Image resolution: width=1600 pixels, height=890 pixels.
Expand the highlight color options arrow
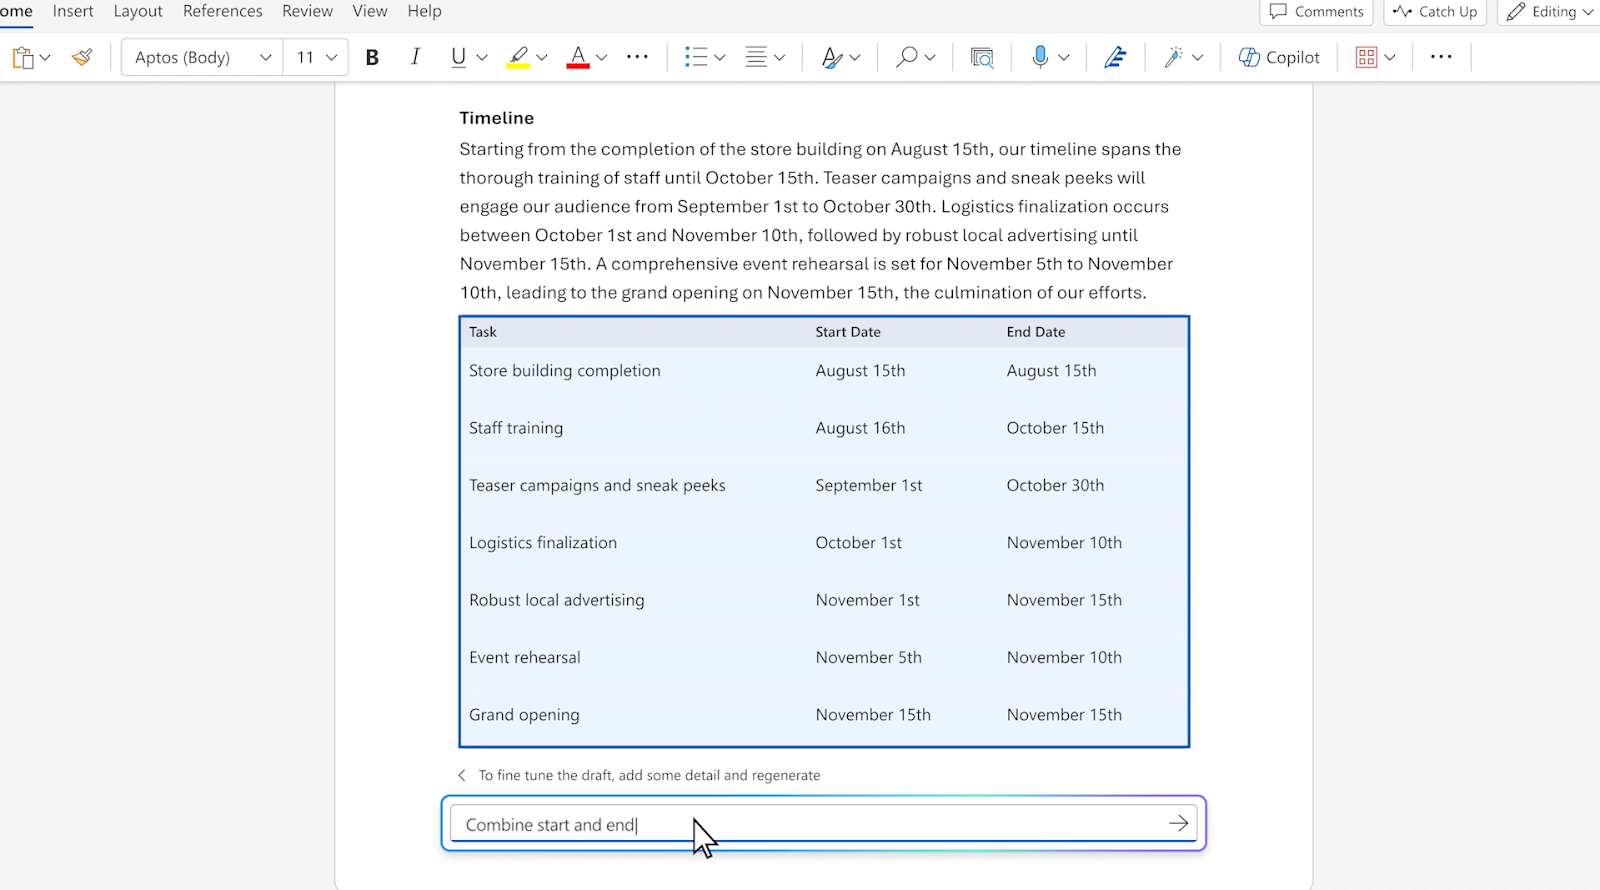pos(542,58)
